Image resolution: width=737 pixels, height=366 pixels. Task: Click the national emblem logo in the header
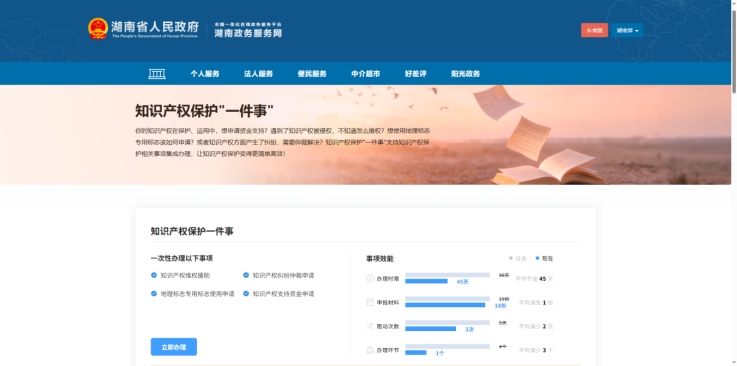98,29
